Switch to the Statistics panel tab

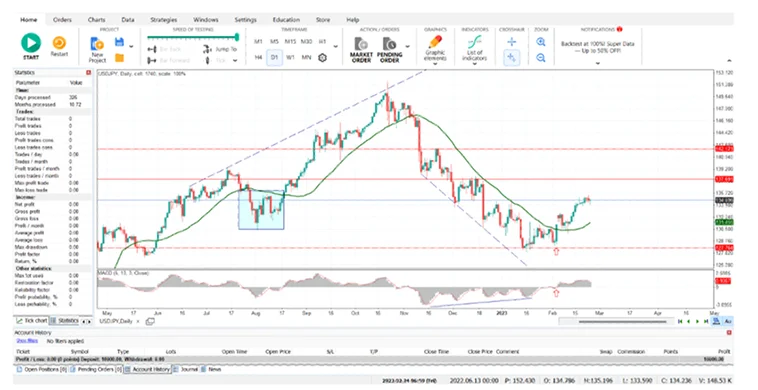point(65,320)
